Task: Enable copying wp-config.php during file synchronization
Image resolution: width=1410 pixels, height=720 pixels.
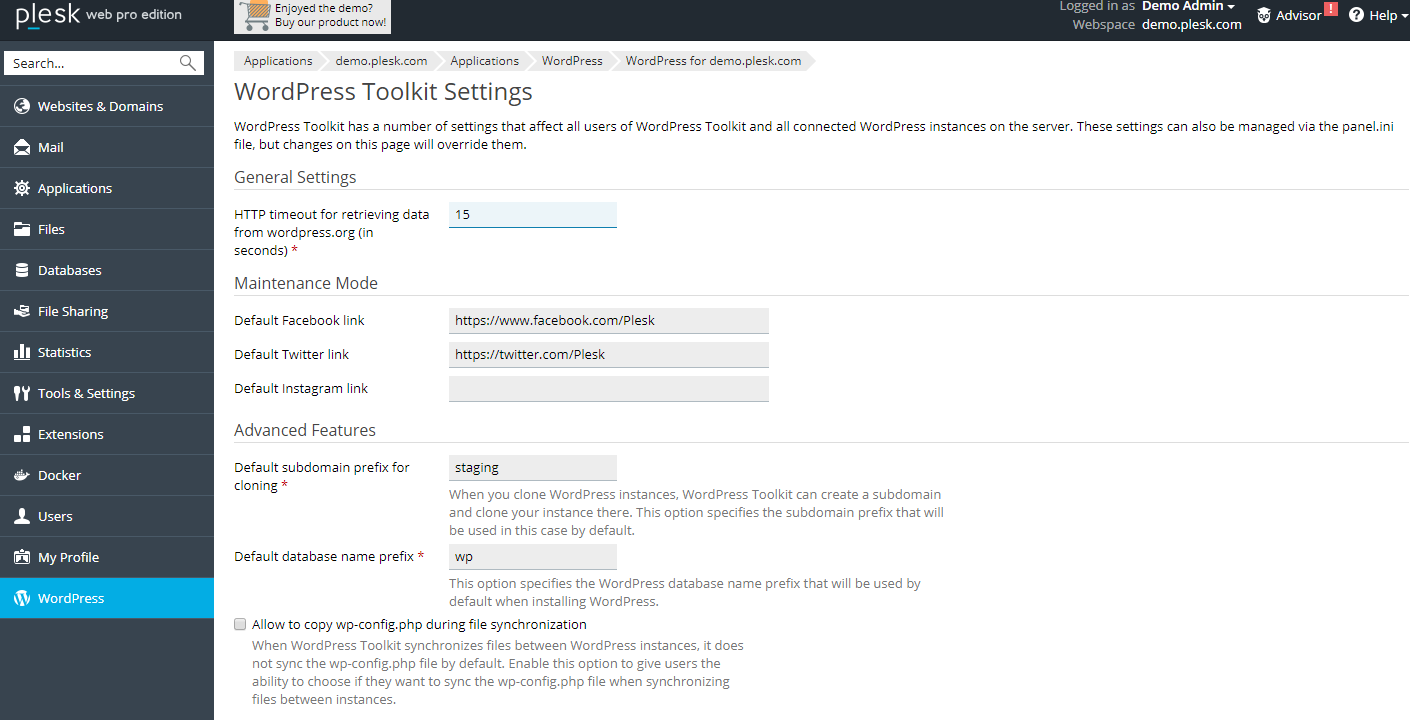Action: [x=240, y=624]
